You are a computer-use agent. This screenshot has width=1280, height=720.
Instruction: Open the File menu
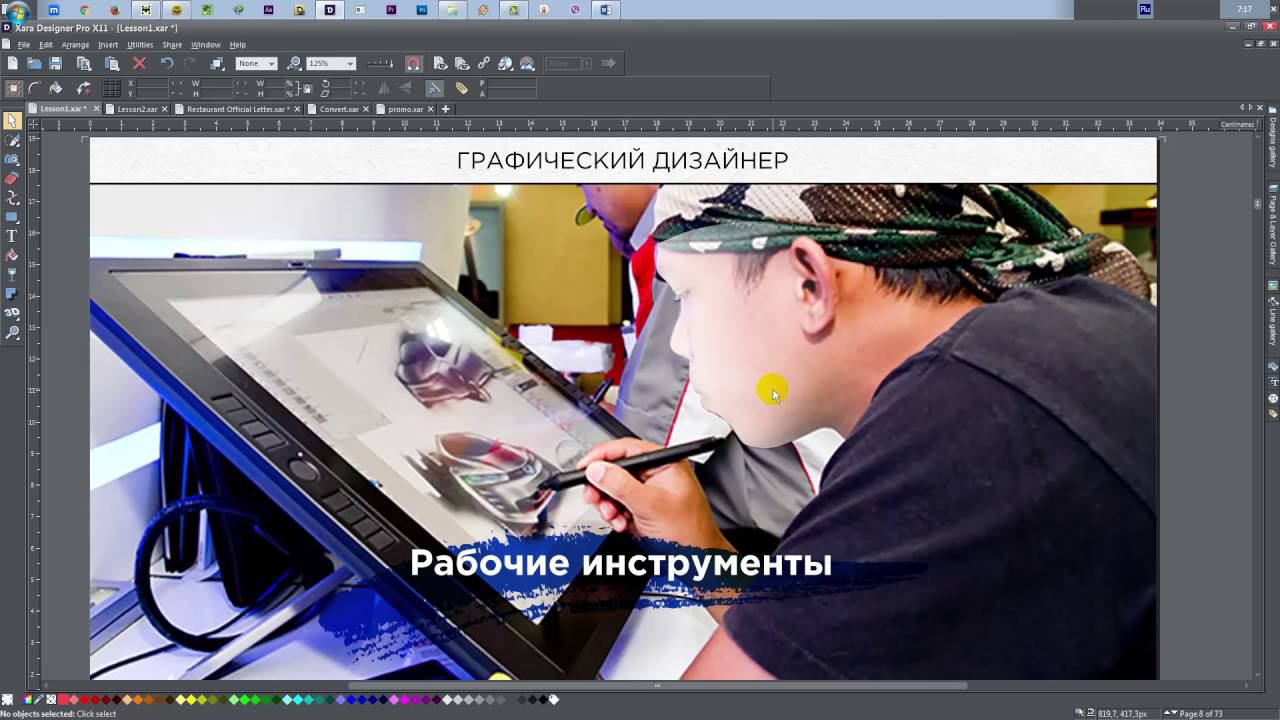tap(24, 45)
